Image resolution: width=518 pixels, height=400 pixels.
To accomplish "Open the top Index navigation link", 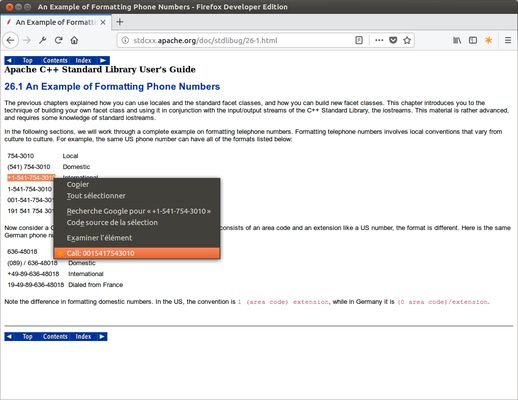I will [x=83, y=60].
